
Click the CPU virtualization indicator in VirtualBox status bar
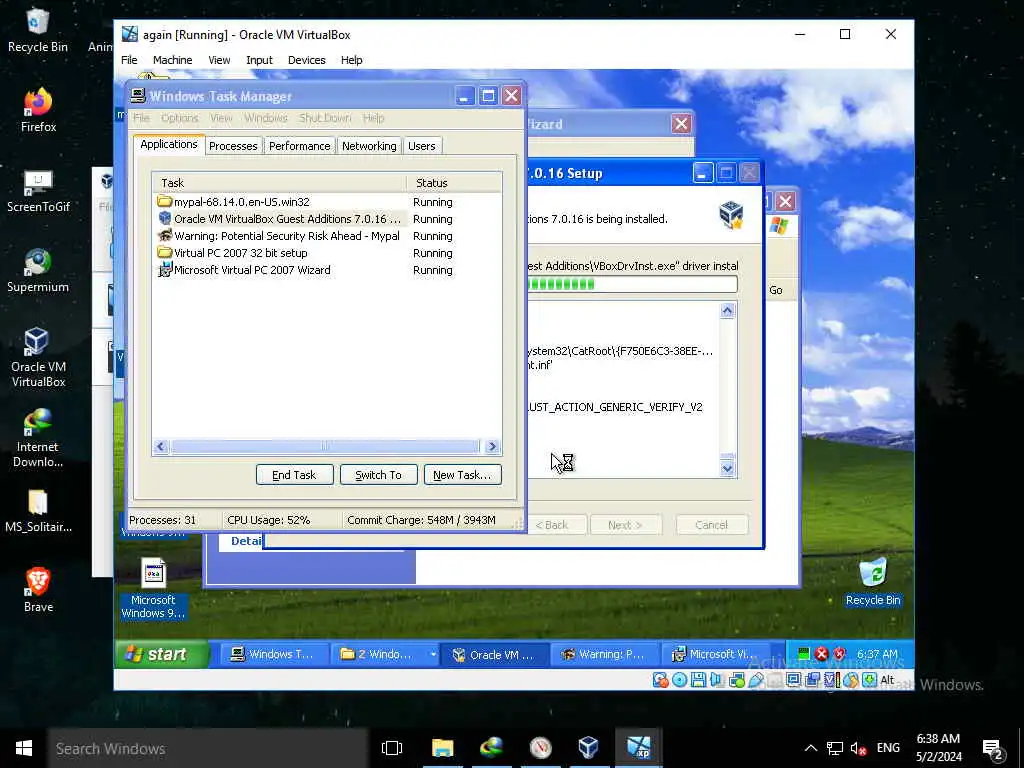pos(831,680)
